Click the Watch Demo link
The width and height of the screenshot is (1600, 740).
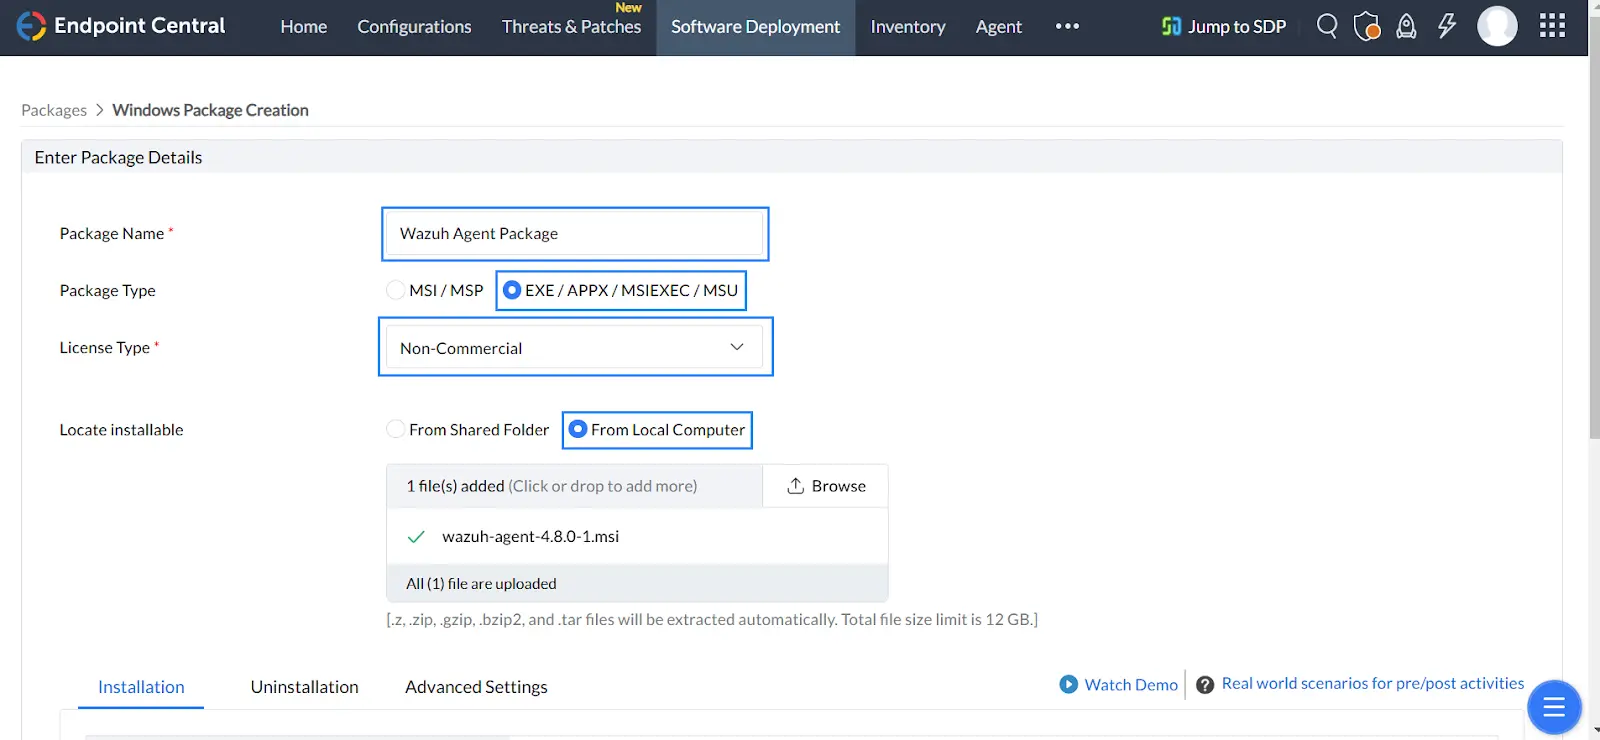1131,685
